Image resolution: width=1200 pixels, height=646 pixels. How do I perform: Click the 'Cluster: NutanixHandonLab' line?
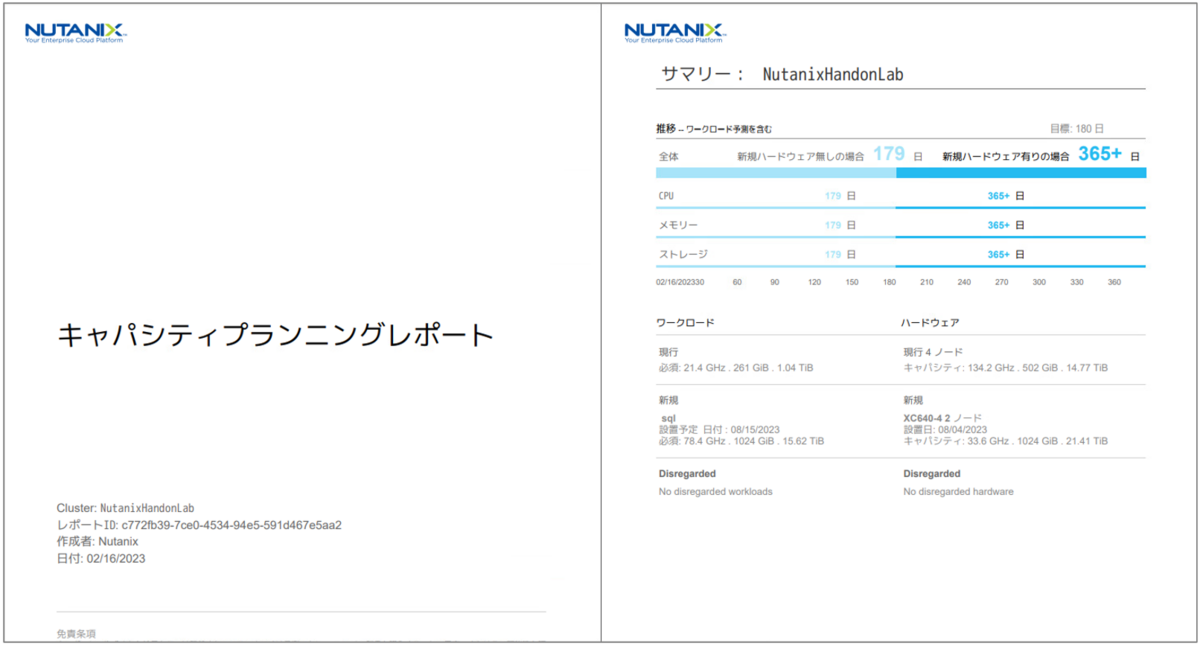coord(125,508)
